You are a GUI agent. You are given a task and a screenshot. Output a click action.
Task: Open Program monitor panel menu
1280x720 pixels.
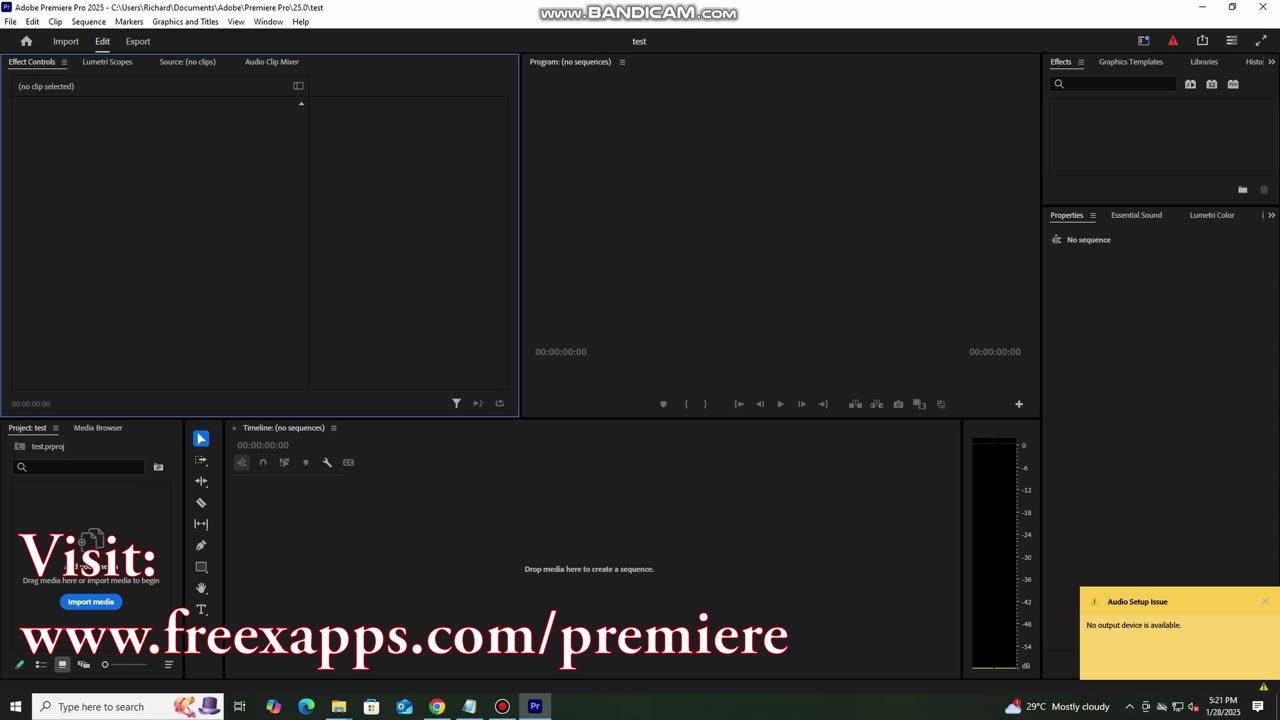click(x=622, y=62)
